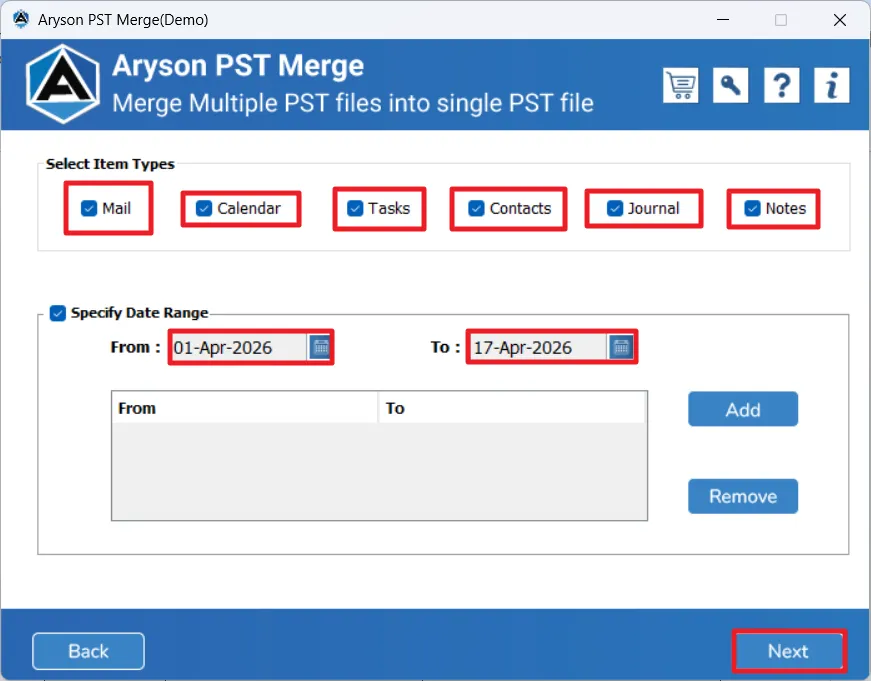Go Back to the previous step
The image size is (871, 681).
click(x=88, y=651)
